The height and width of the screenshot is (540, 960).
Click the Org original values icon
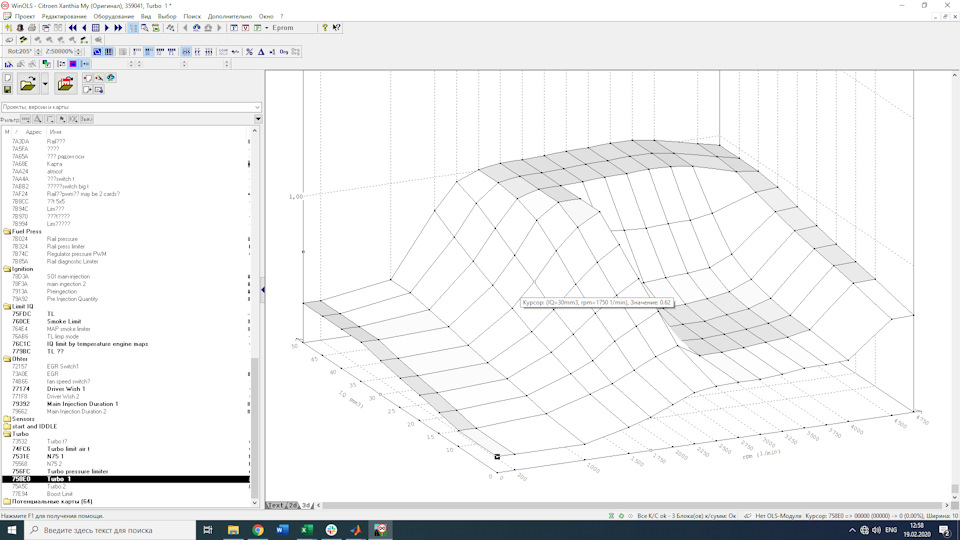283,52
